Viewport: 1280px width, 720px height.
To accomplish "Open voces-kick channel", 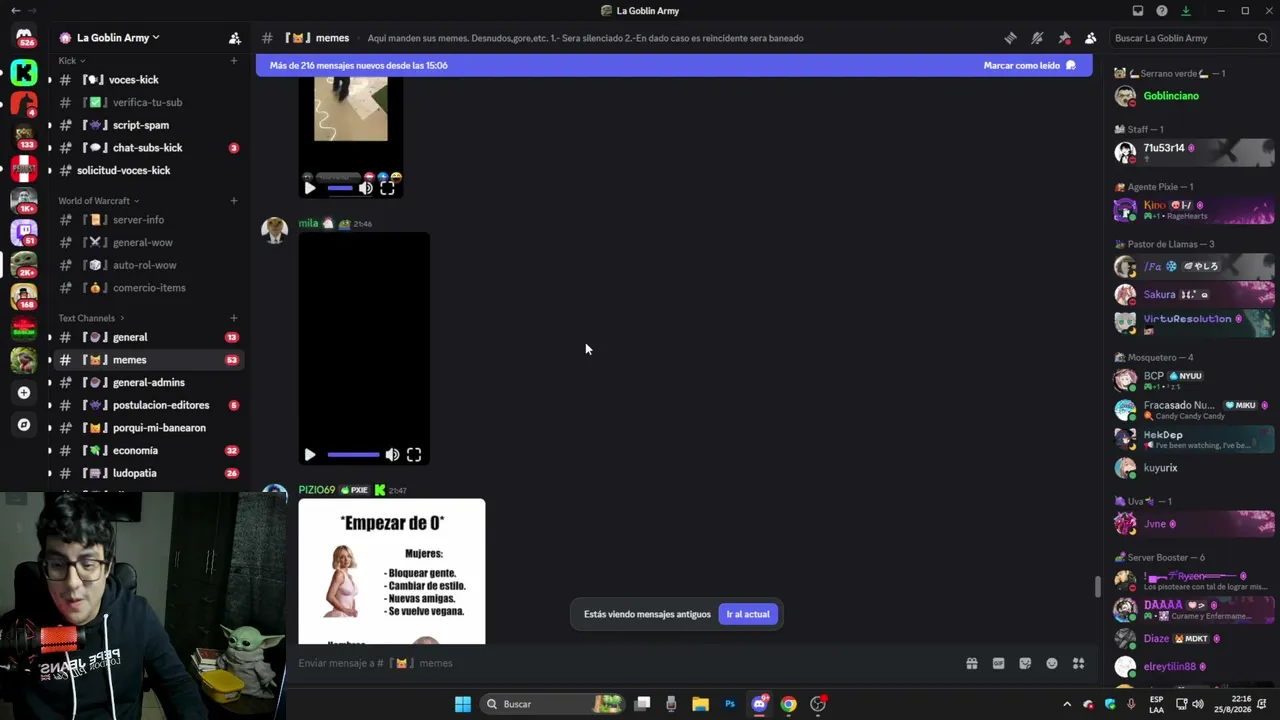I will (x=148, y=80).
